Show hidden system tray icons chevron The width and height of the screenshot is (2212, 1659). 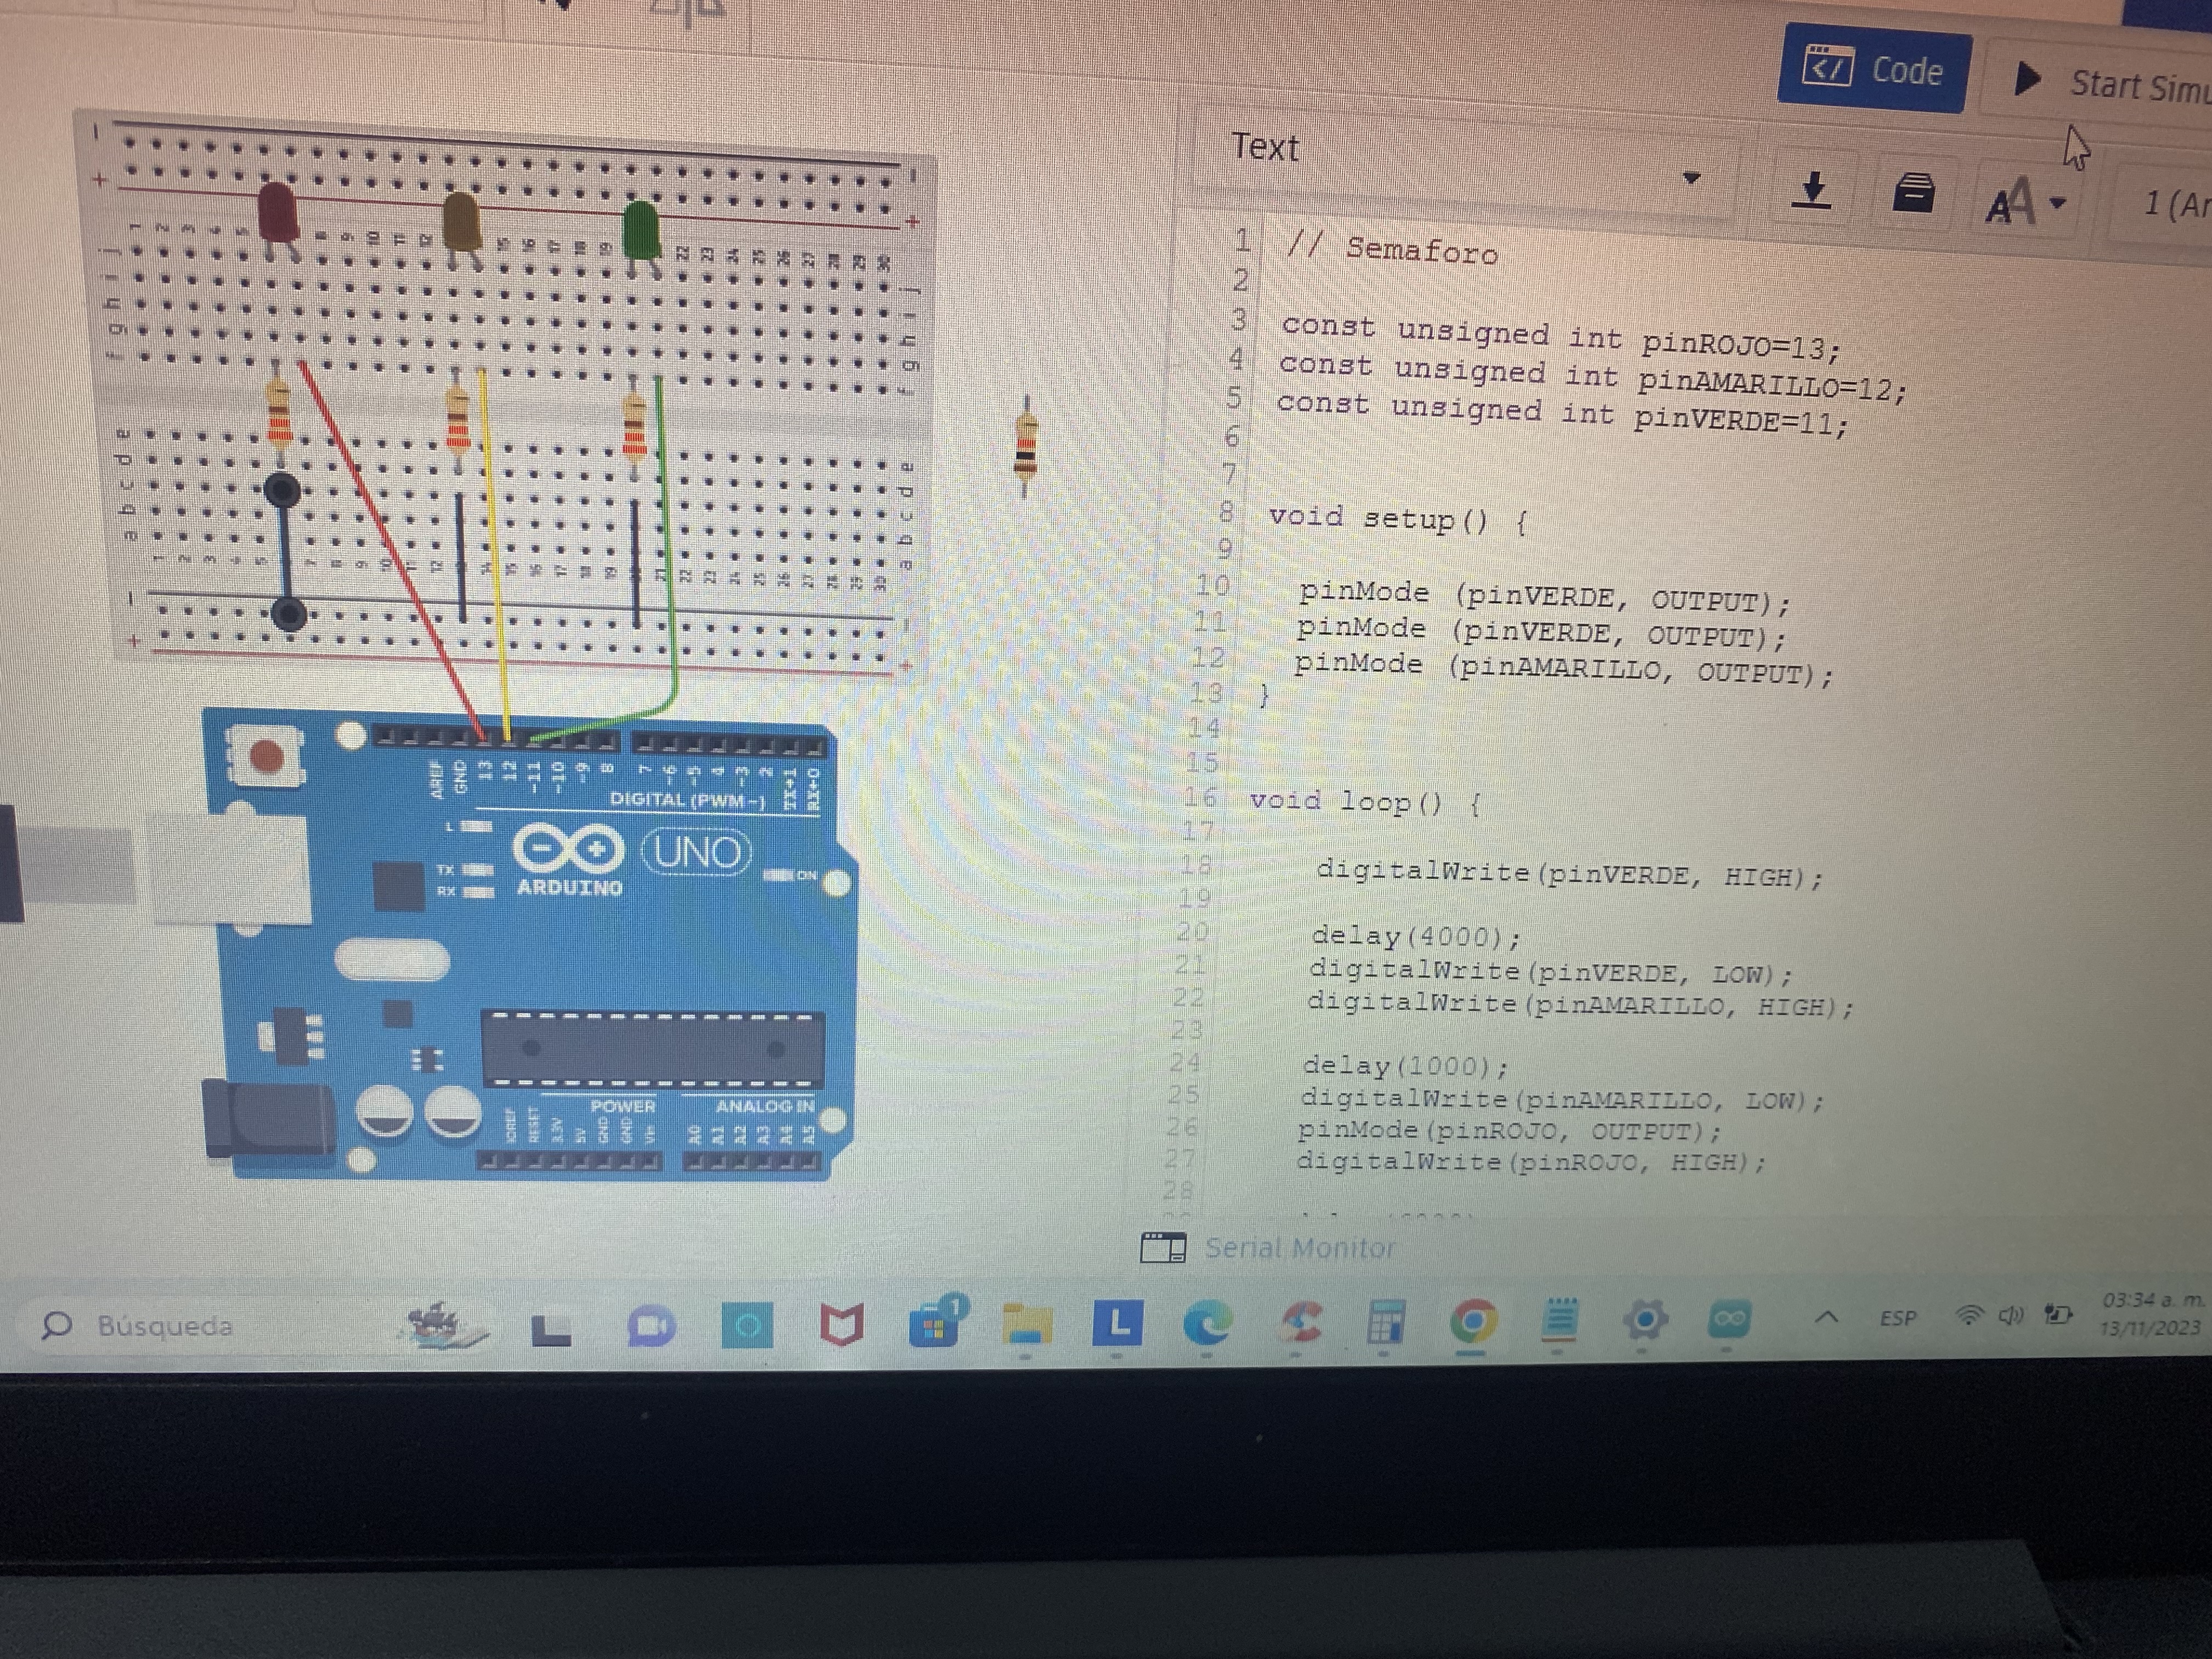point(1826,1317)
